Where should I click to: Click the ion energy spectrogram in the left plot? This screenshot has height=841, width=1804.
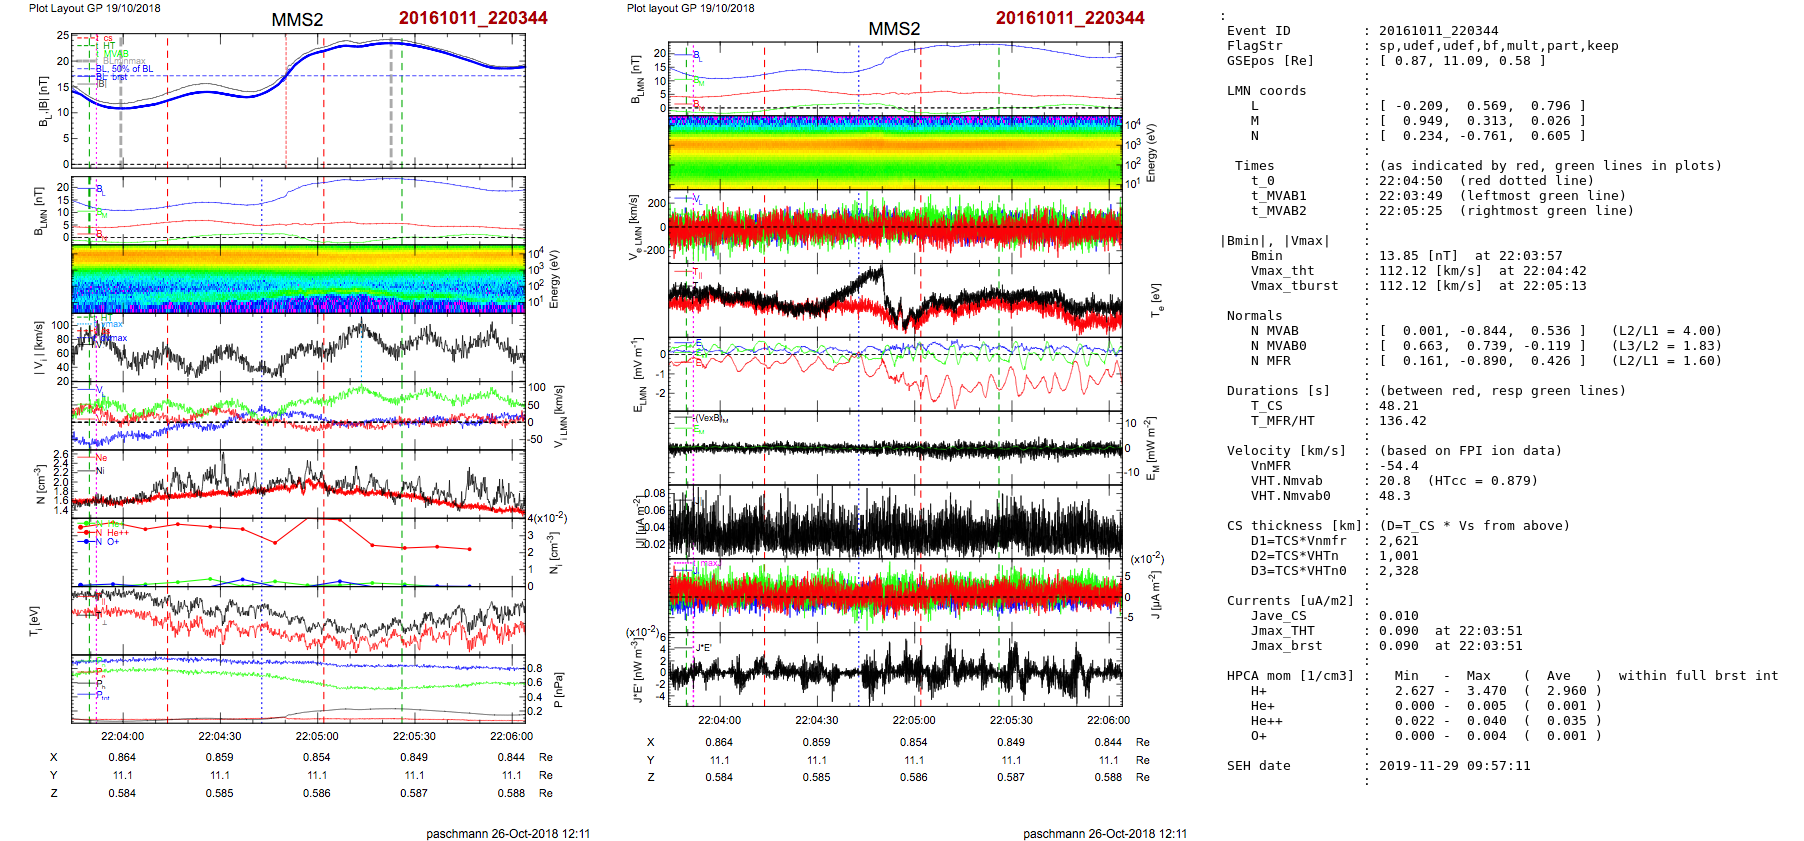(297, 279)
